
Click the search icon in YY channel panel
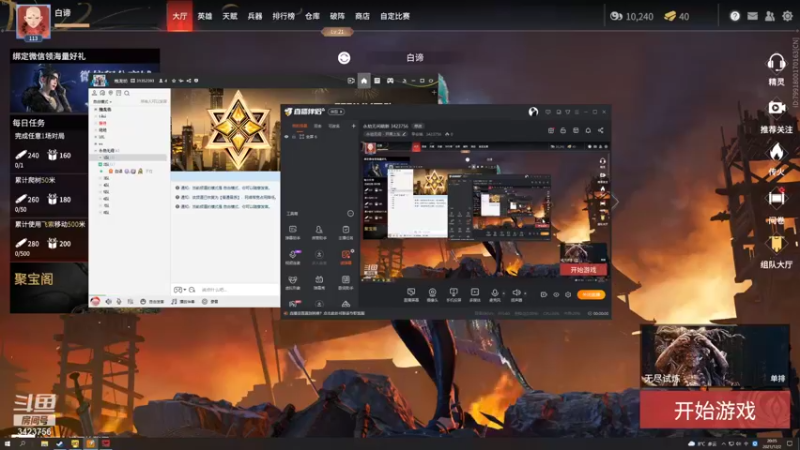tap(127, 93)
